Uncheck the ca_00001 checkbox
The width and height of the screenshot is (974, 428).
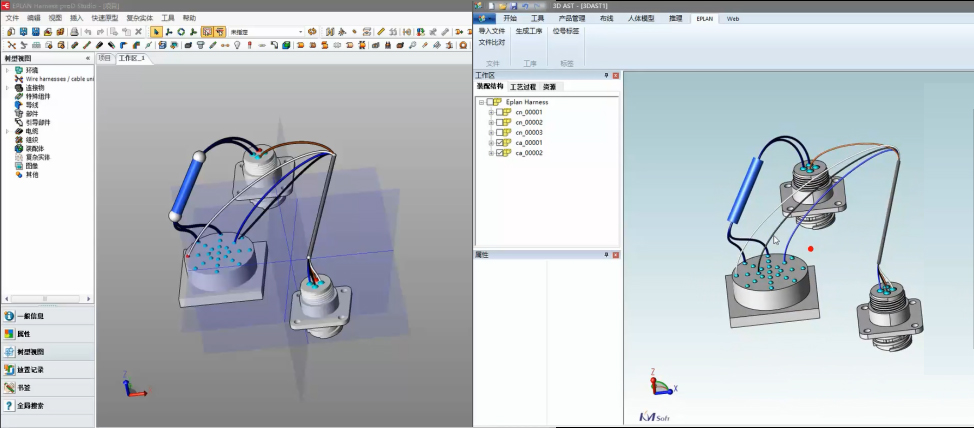tap(499, 143)
